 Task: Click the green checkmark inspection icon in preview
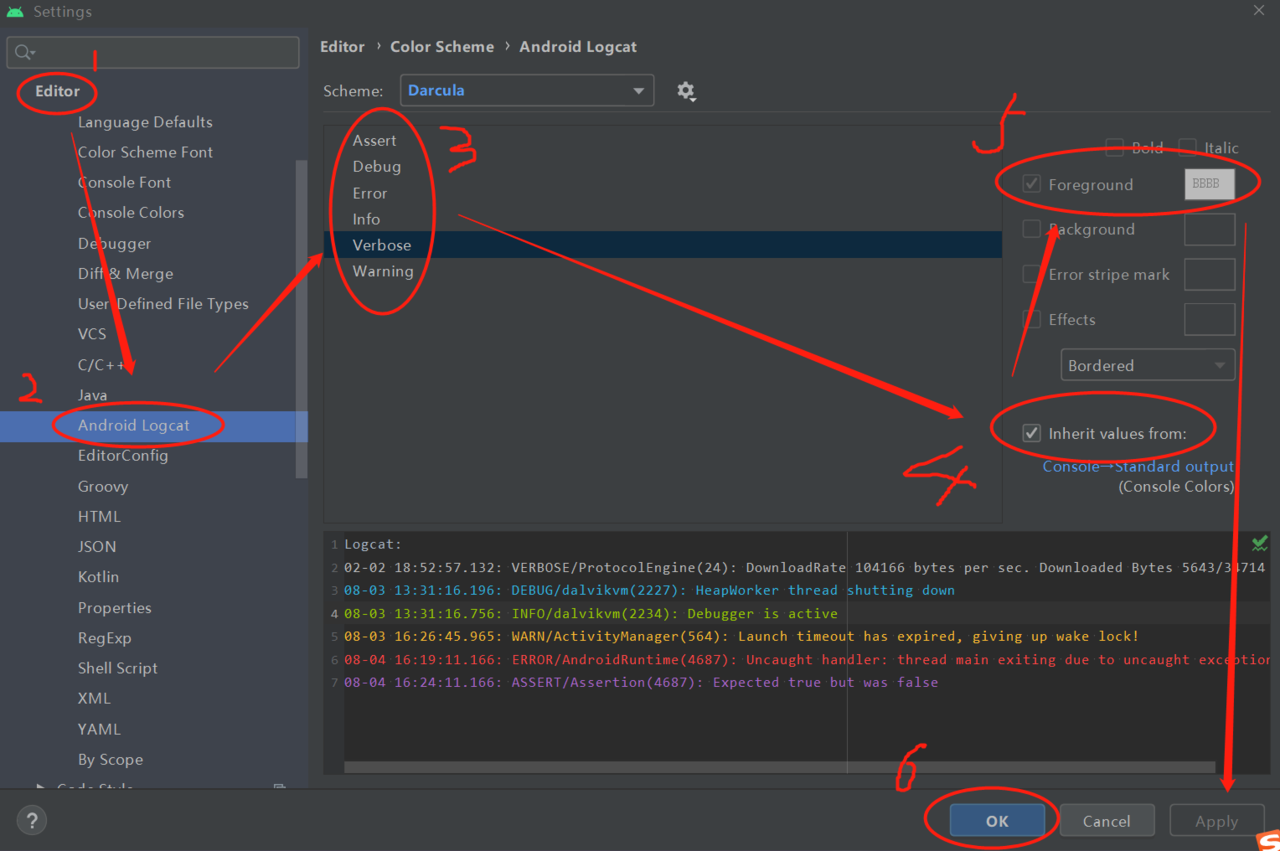[1260, 543]
